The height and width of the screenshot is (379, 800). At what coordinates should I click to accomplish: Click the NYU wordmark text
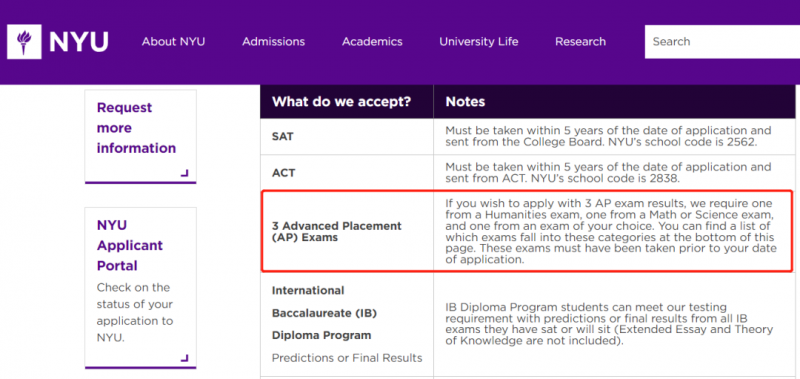[x=79, y=42]
